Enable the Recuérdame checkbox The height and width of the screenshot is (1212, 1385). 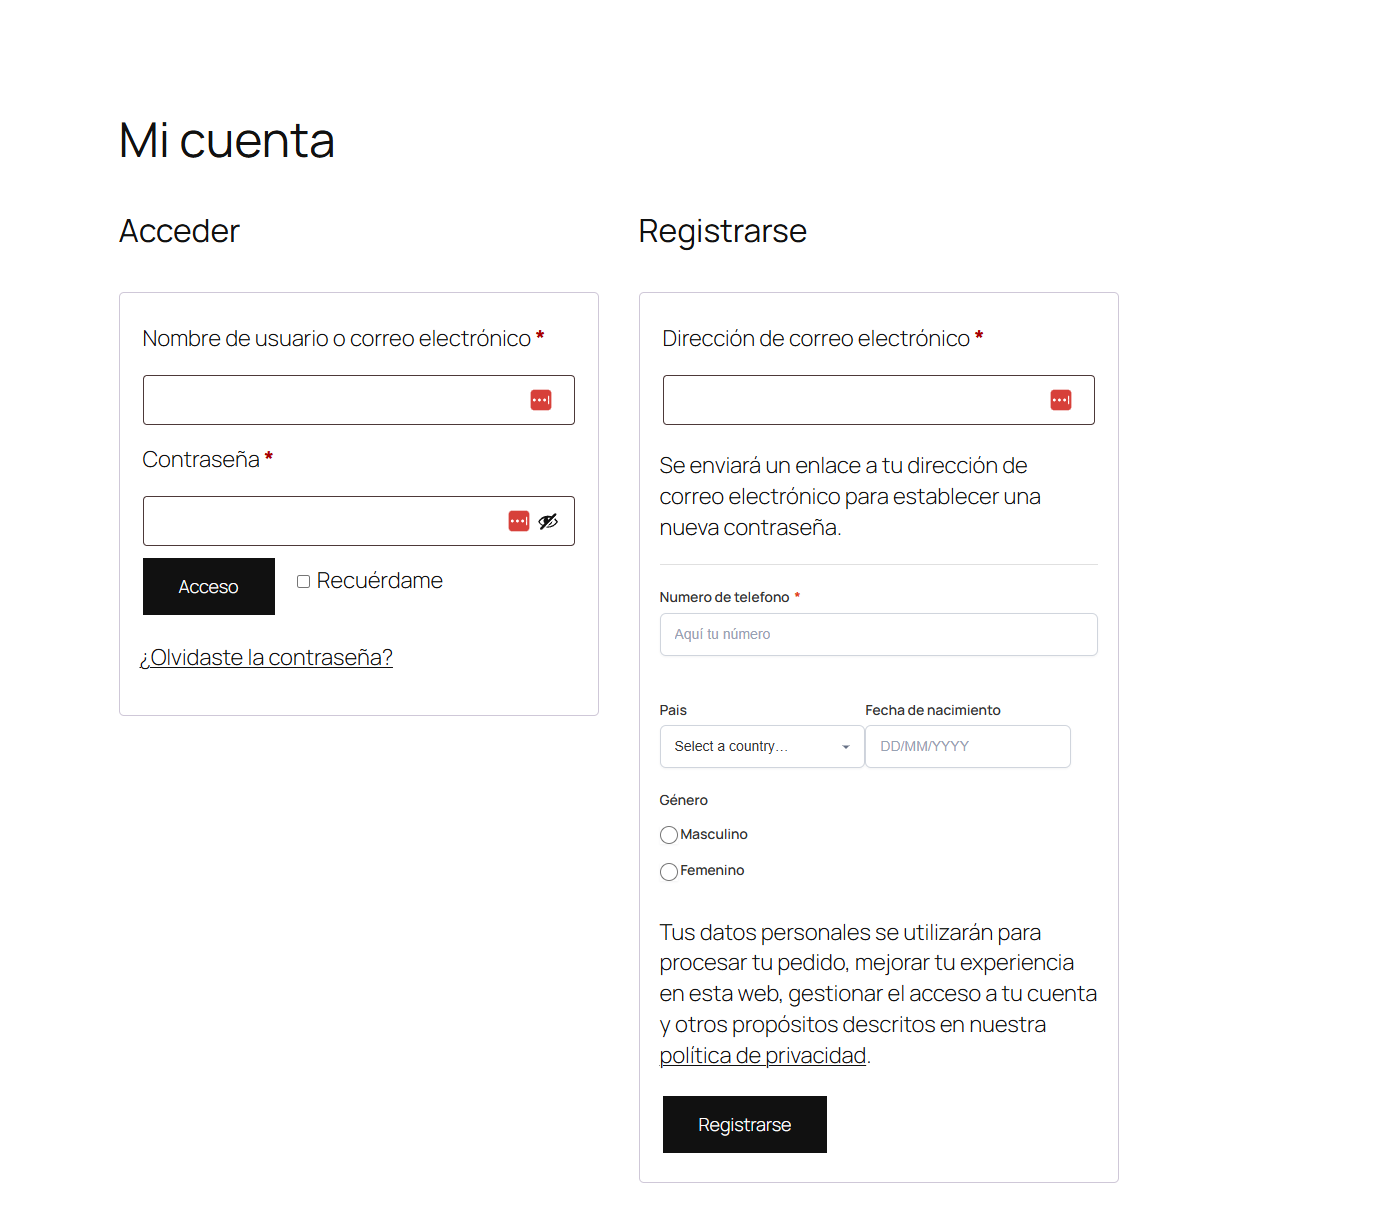tap(303, 580)
